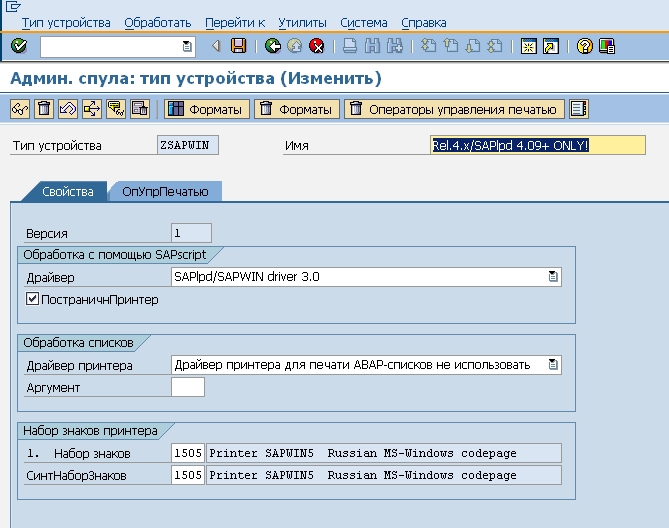Open the Обработать menu
Viewport: 669px width, 528px height.
coord(158,23)
